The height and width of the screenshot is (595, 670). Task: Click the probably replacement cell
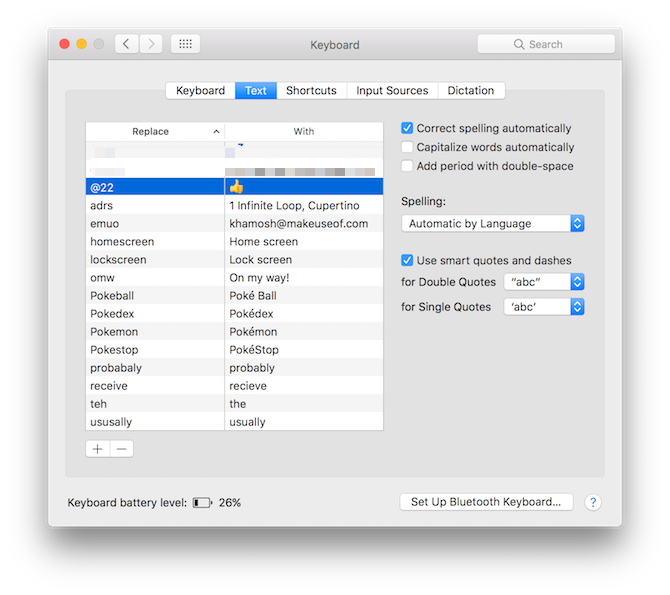pyautogui.click(x=304, y=368)
